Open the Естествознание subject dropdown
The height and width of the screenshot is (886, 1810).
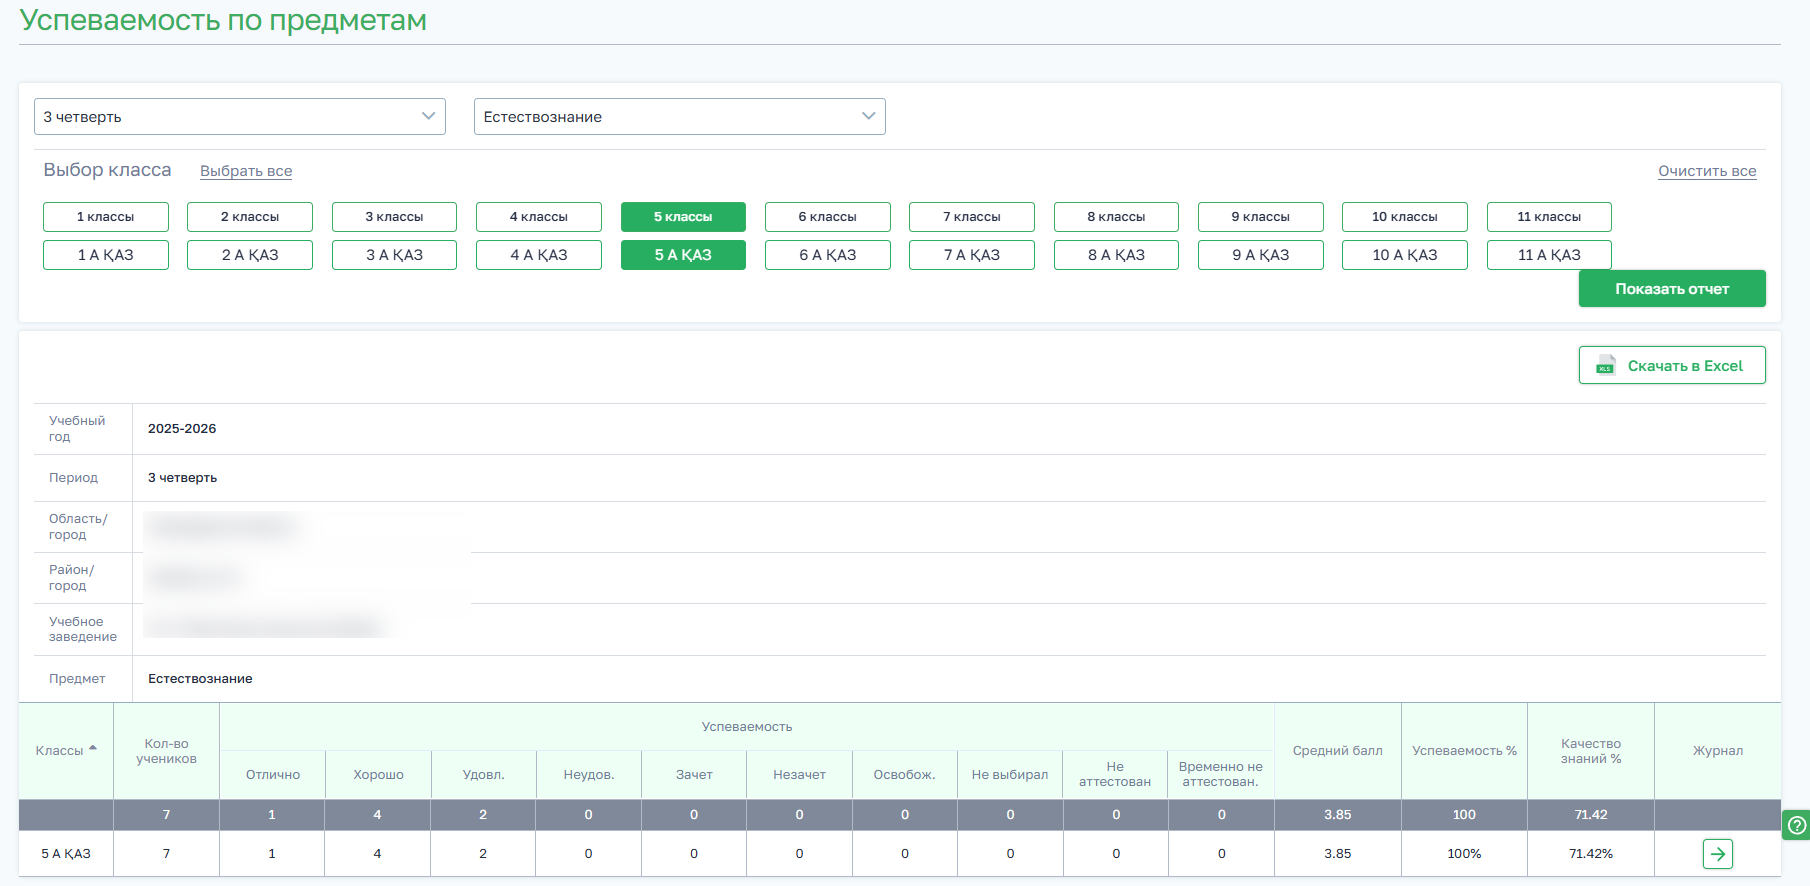pos(680,117)
